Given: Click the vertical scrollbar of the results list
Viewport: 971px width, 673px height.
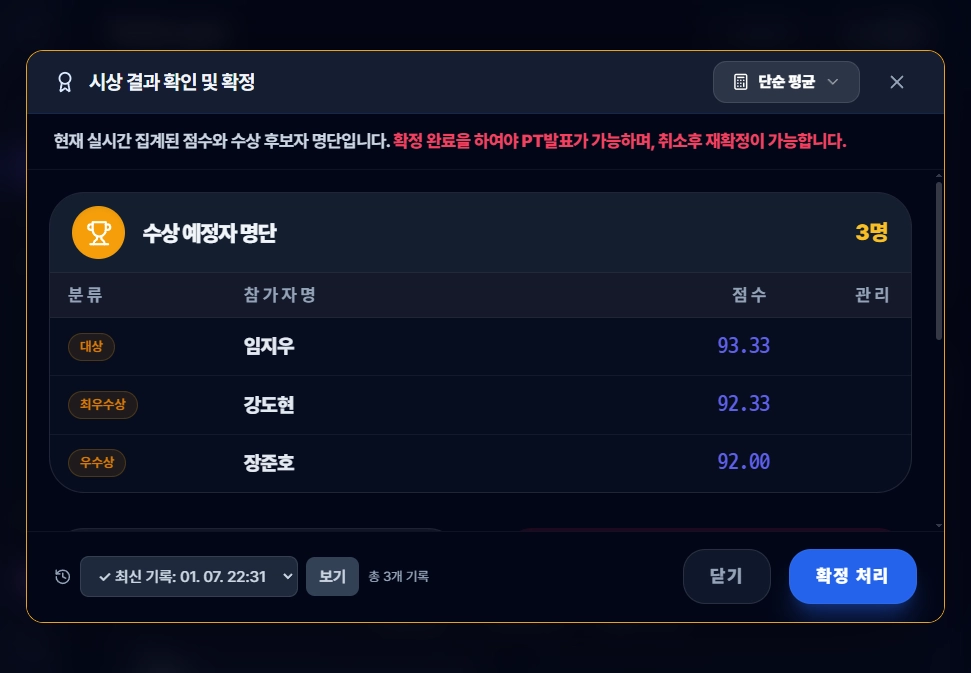Looking at the screenshot, I should (x=938, y=260).
